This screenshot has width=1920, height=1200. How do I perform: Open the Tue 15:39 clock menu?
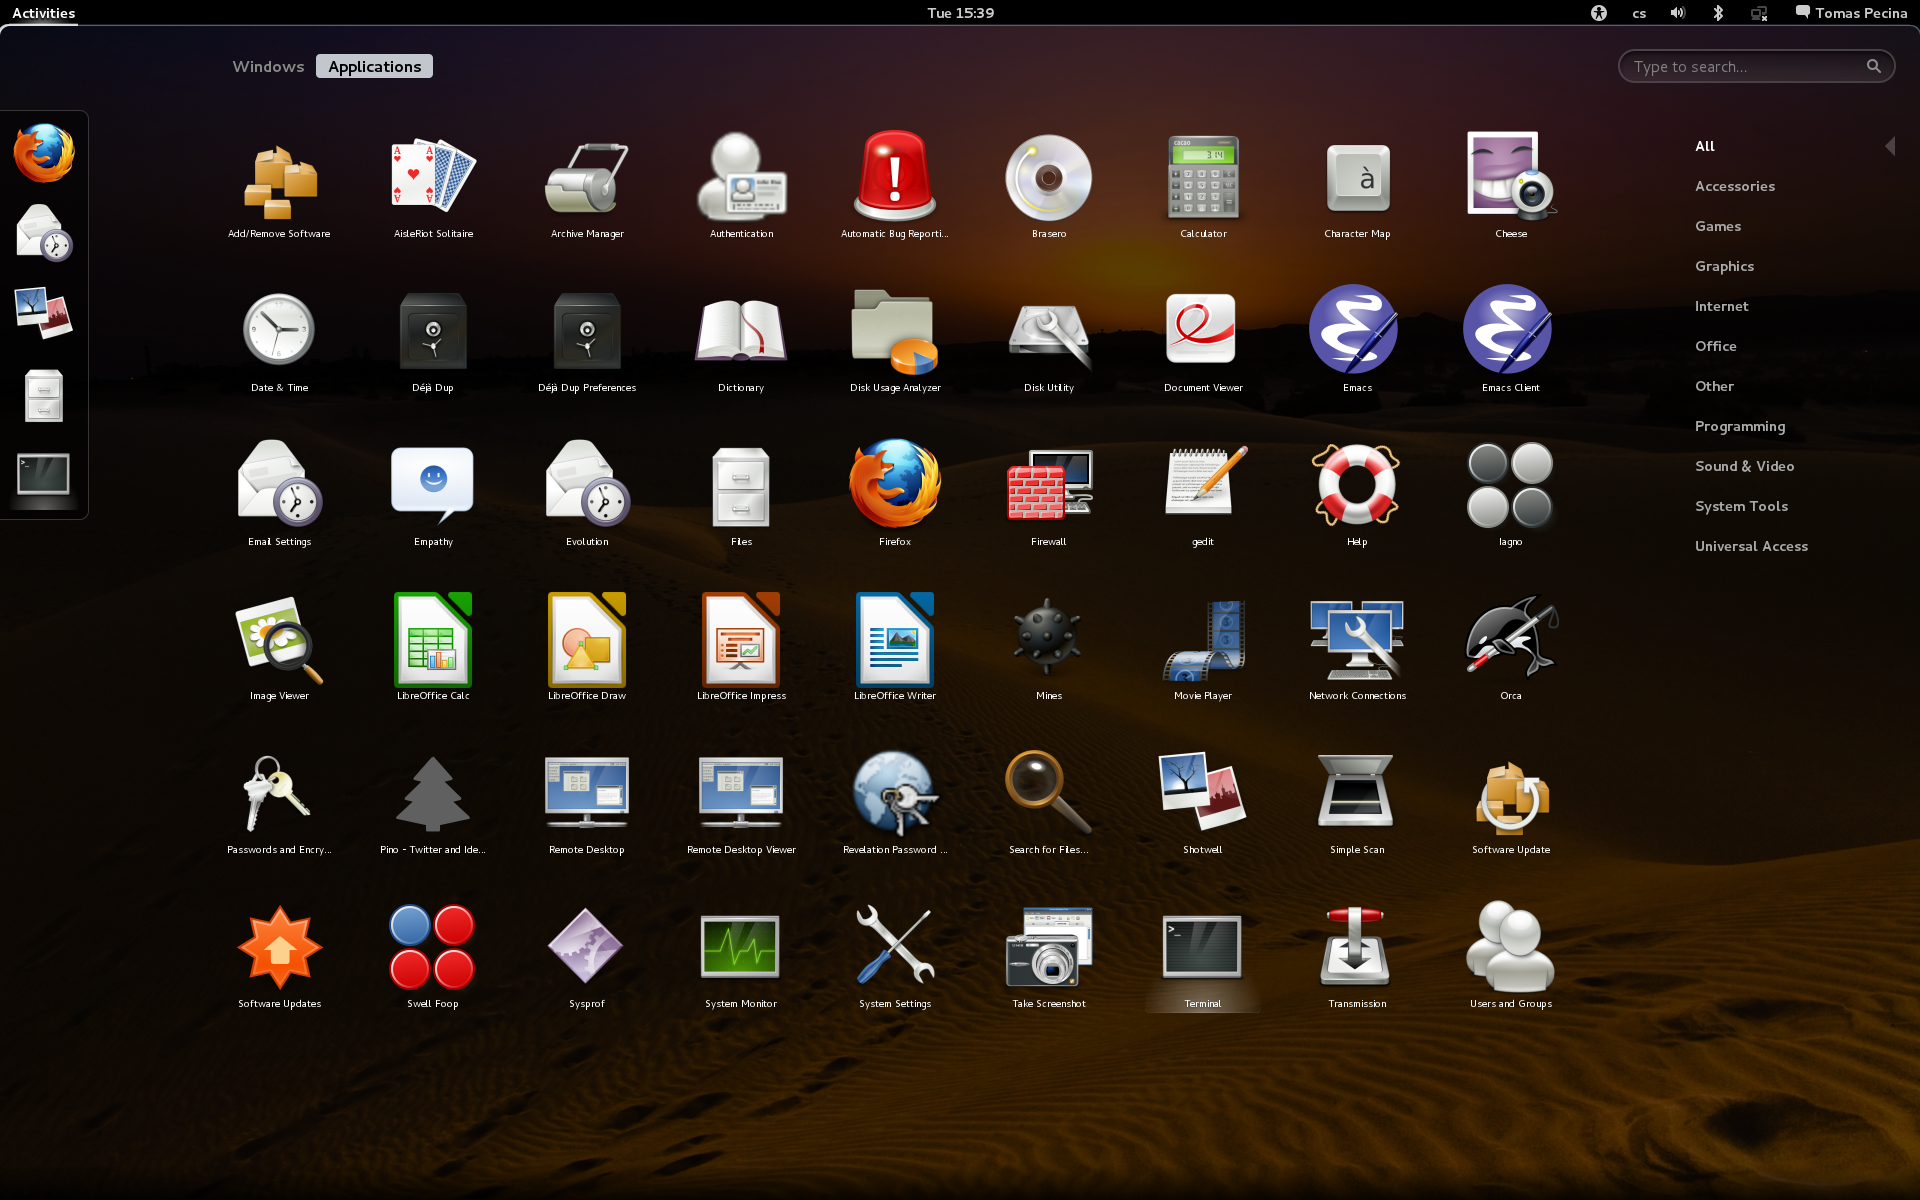(x=960, y=13)
